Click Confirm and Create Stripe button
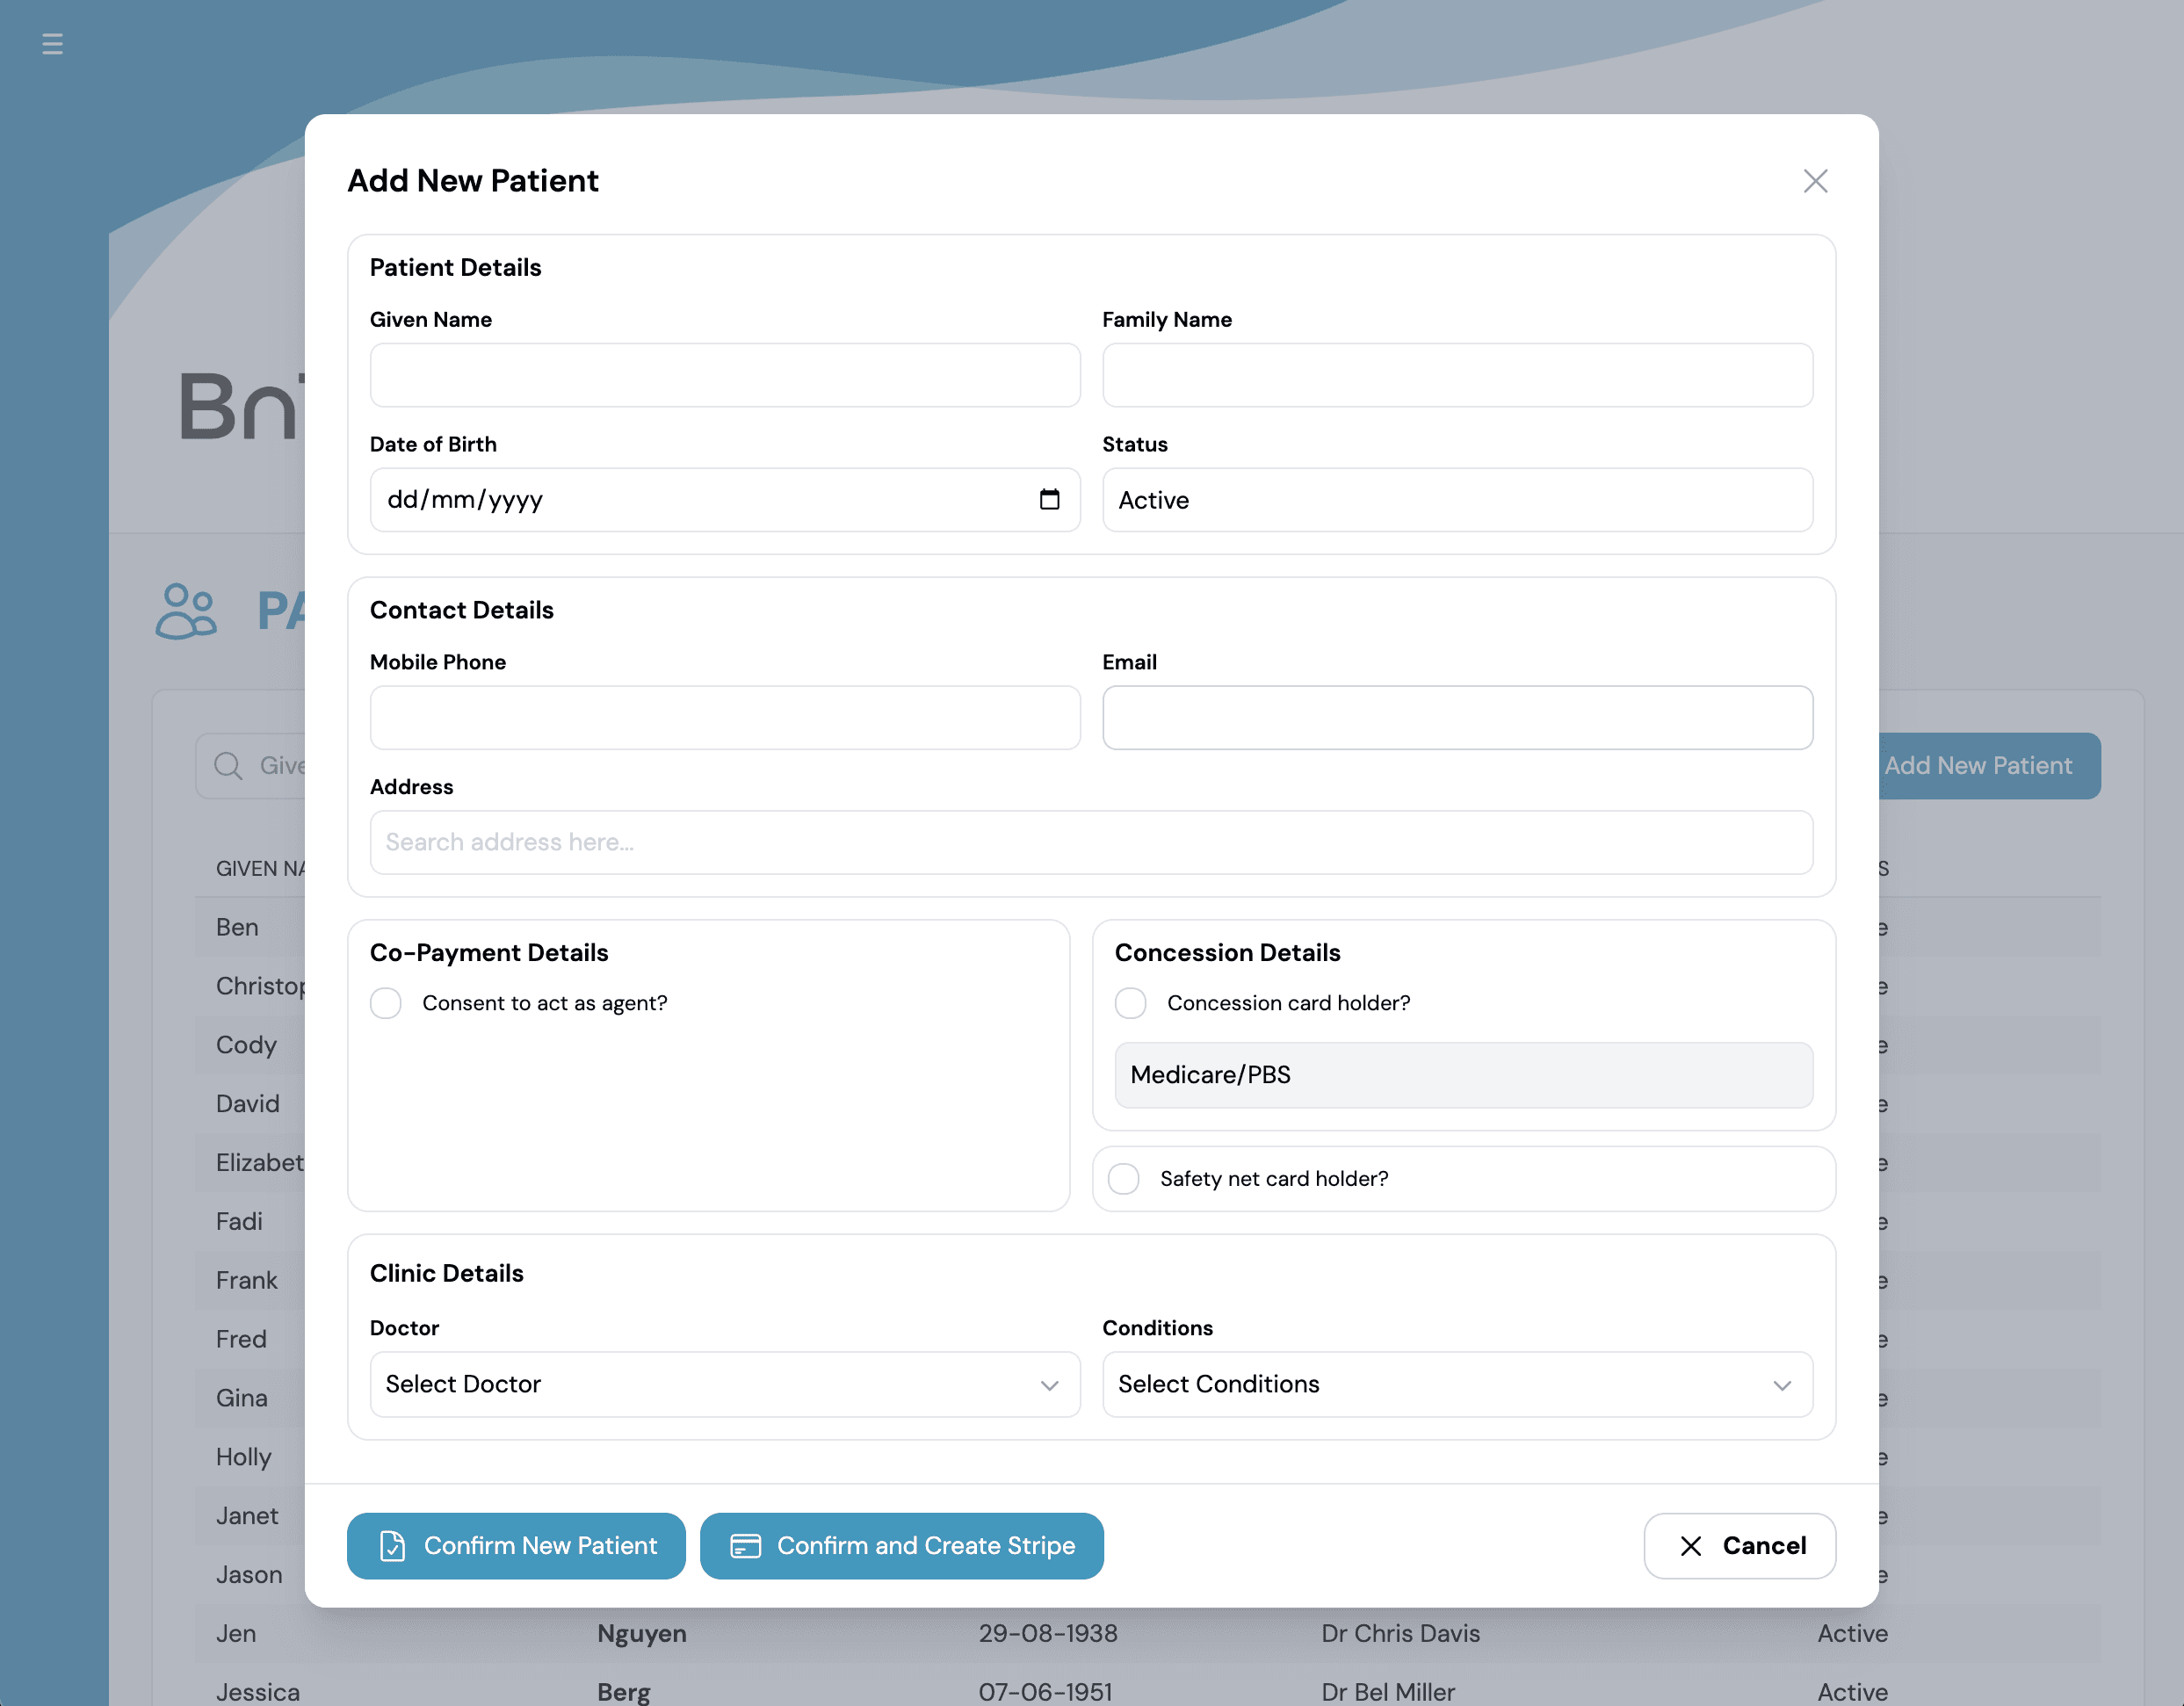 click(902, 1546)
